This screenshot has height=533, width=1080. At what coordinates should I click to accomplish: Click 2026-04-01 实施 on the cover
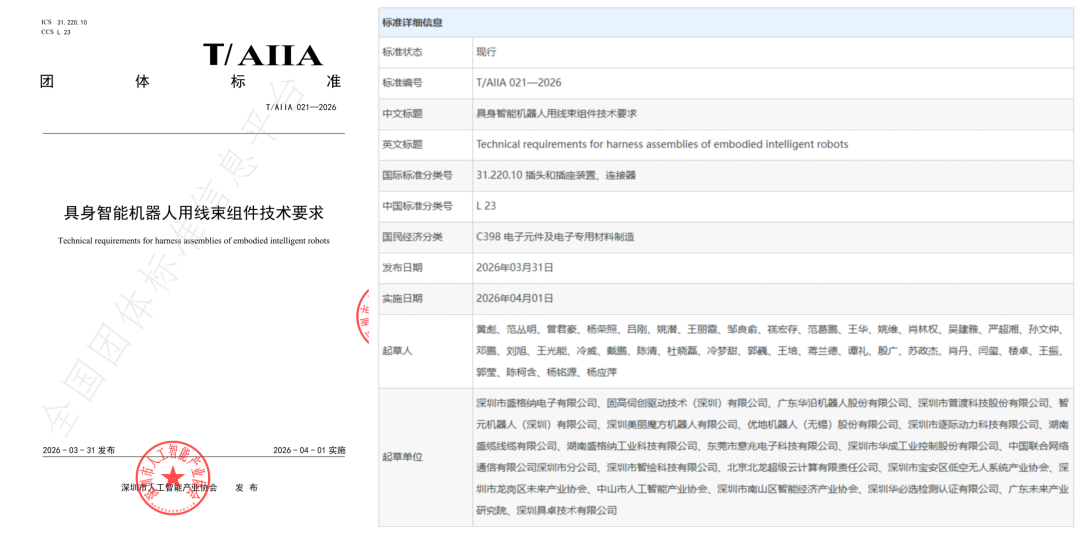click(309, 450)
